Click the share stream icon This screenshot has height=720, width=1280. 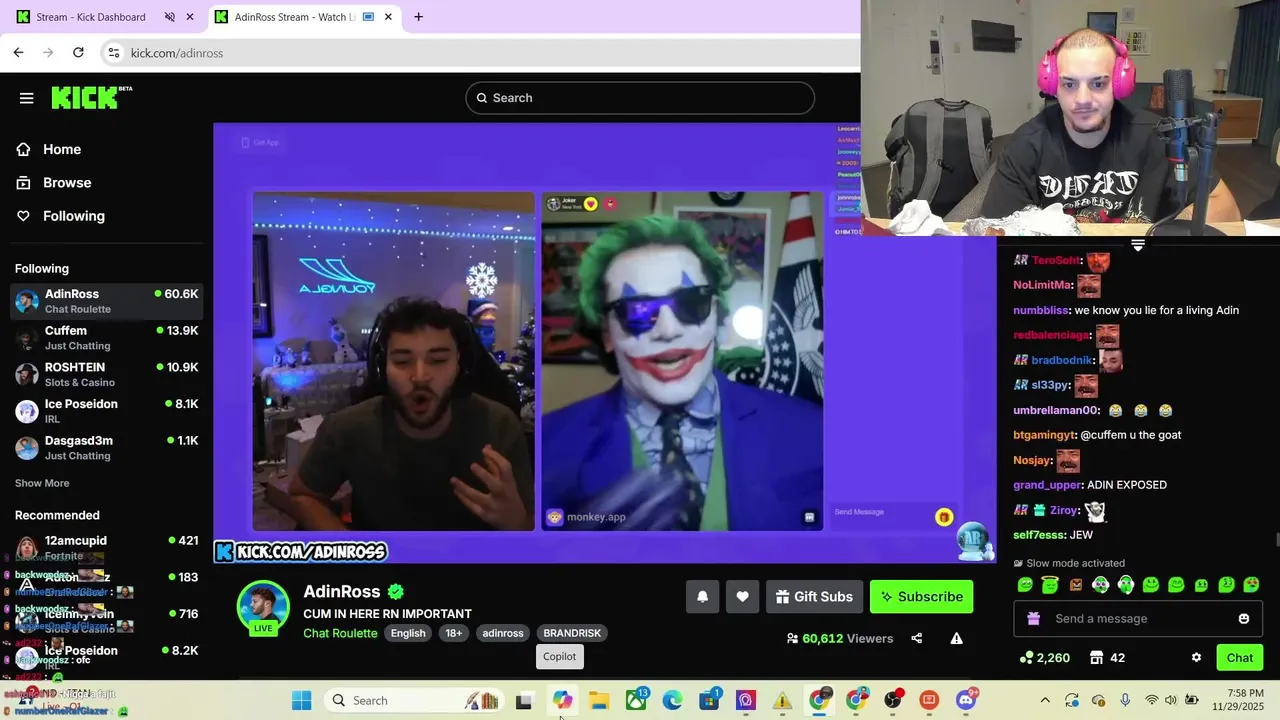tap(916, 638)
